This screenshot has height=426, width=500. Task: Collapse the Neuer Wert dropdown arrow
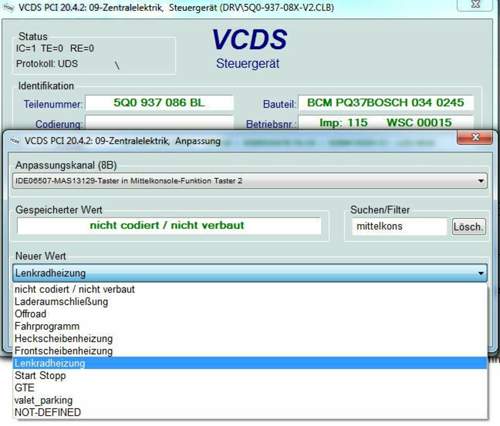click(480, 273)
